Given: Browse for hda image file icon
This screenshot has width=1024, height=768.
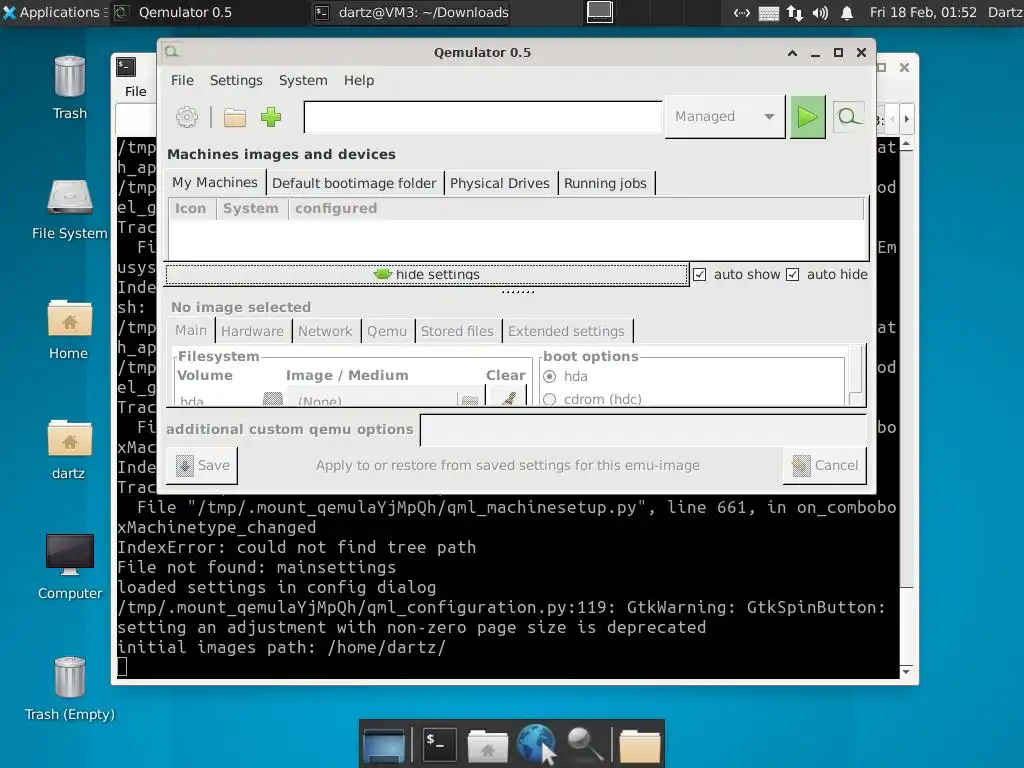Looking at the screenshot, I should pos(470,400).
